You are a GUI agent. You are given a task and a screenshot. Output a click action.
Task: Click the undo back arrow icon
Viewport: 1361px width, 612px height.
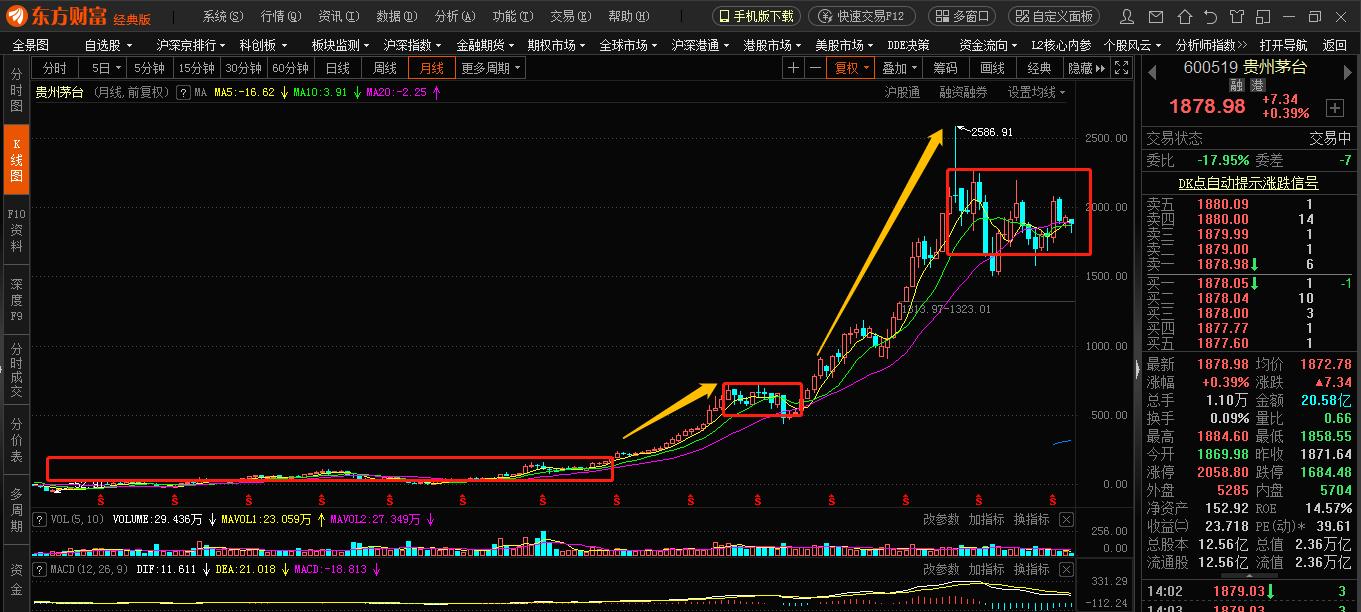(1211, 16)
